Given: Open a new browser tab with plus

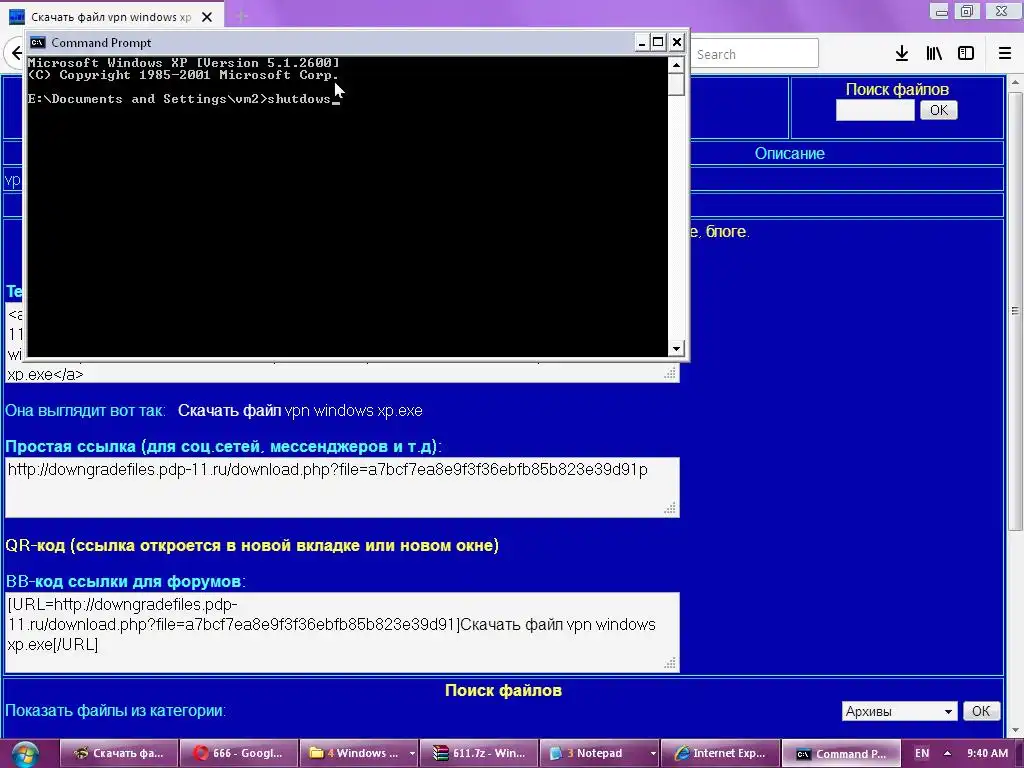Looking at the screenshot, I should (242, 16).
